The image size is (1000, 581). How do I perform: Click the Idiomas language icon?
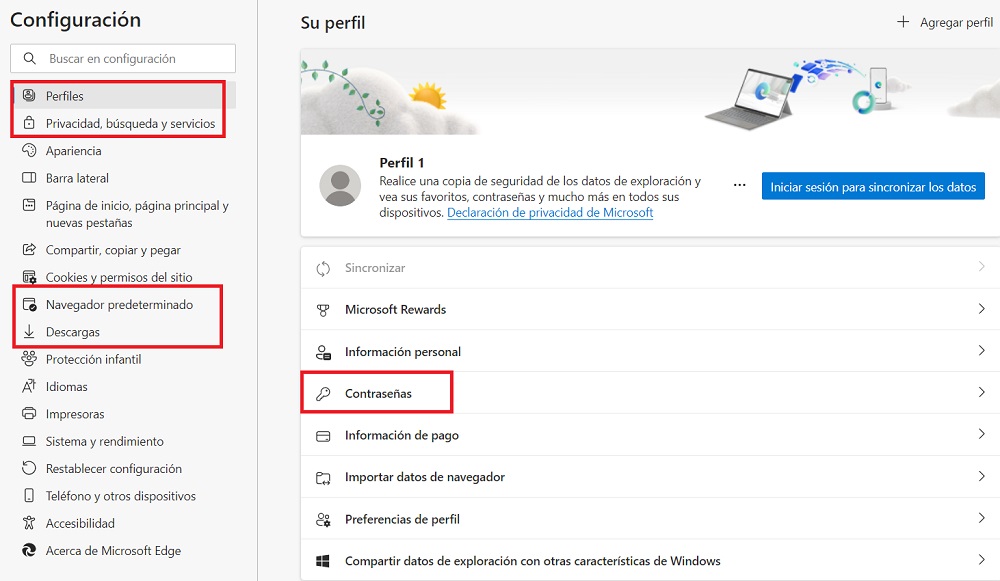tap(29, 386)
